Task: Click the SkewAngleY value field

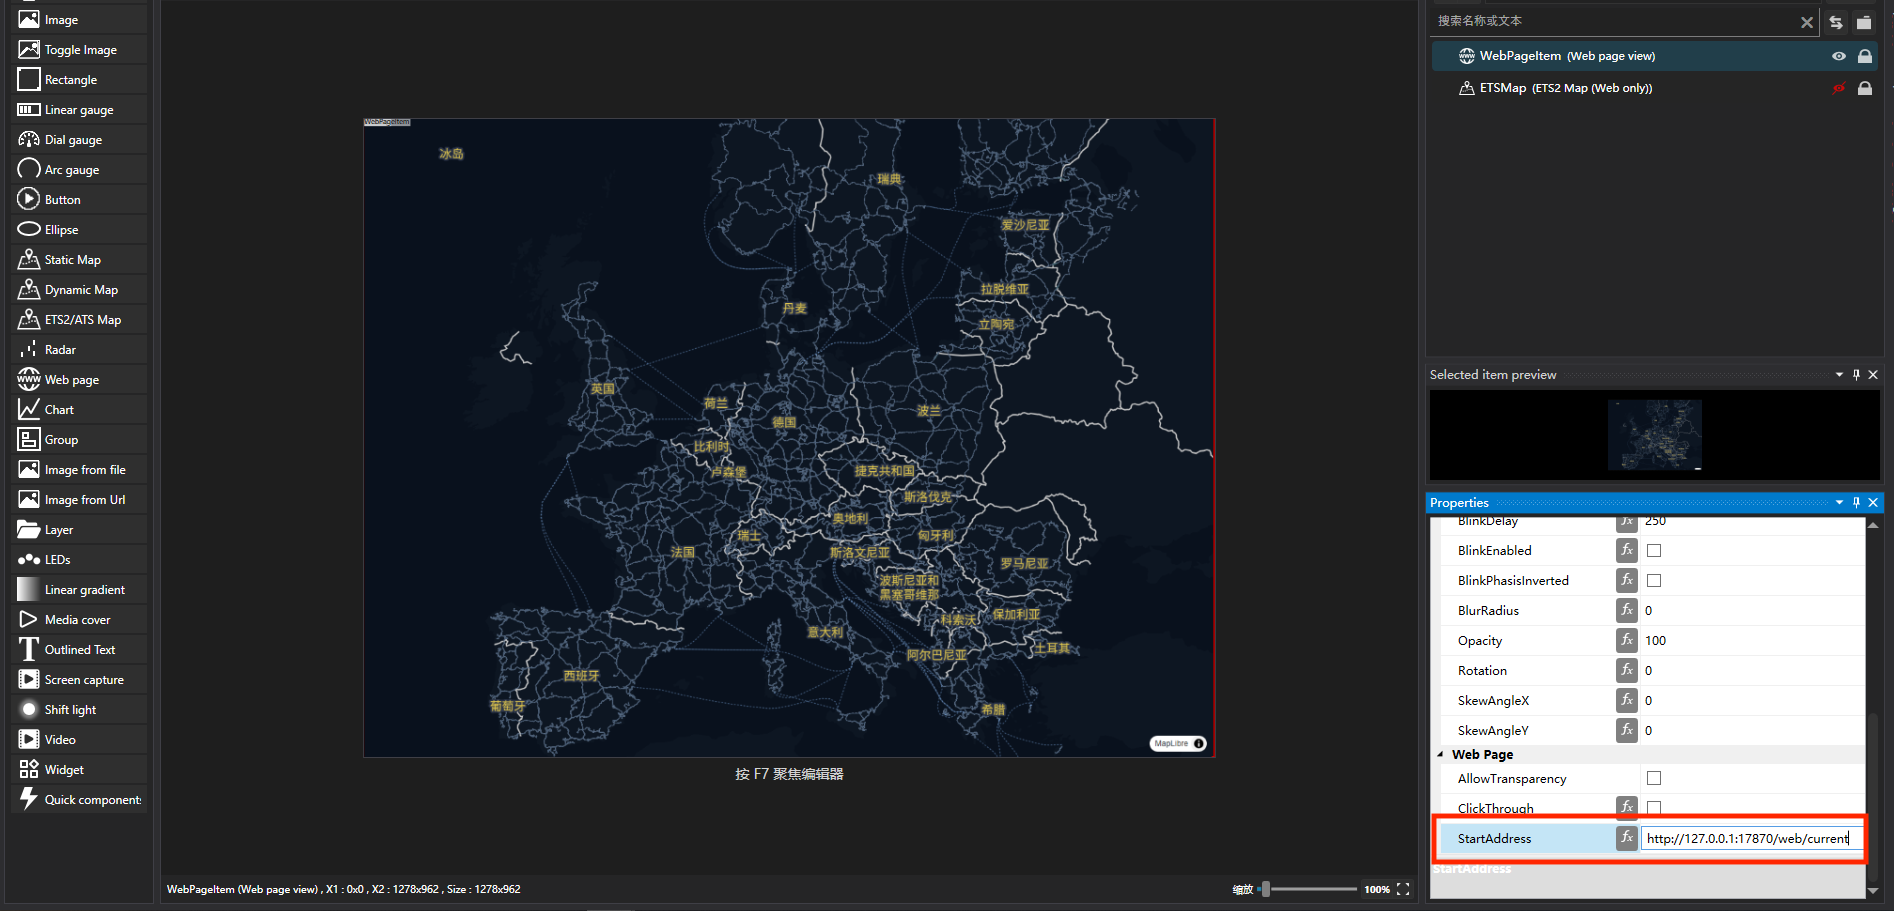Action: [x=1753, y=730]
